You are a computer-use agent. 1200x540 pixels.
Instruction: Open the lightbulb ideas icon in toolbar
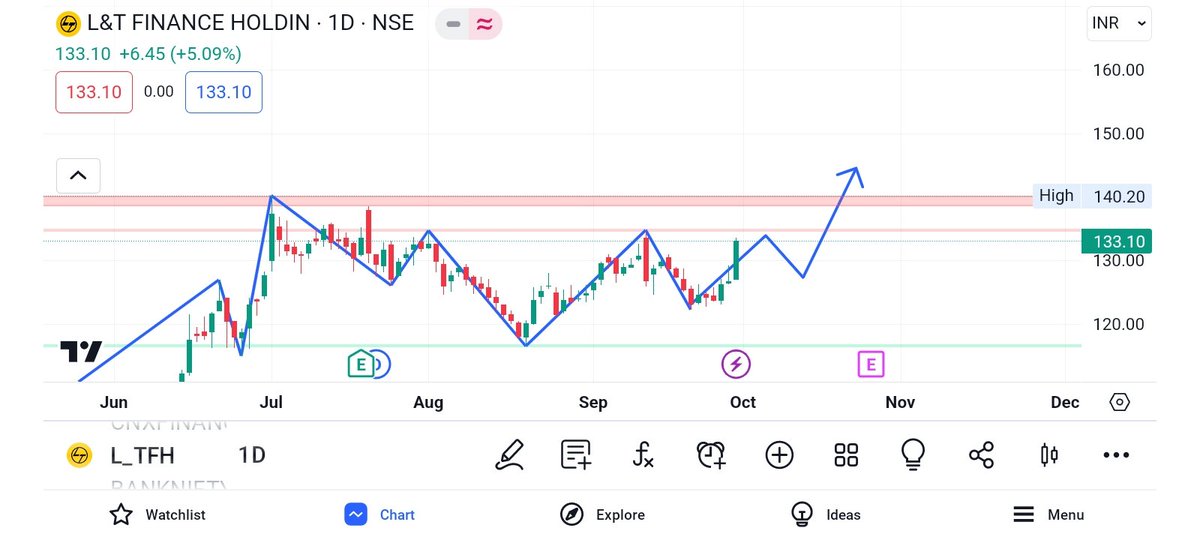(x=913, y=455)
